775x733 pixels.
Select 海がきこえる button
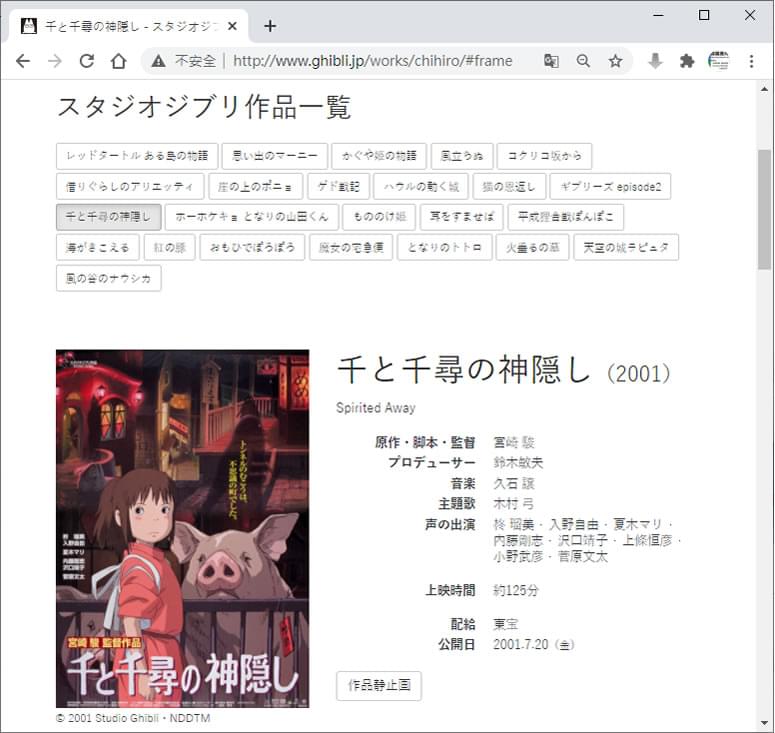click(x=98, y=247)
